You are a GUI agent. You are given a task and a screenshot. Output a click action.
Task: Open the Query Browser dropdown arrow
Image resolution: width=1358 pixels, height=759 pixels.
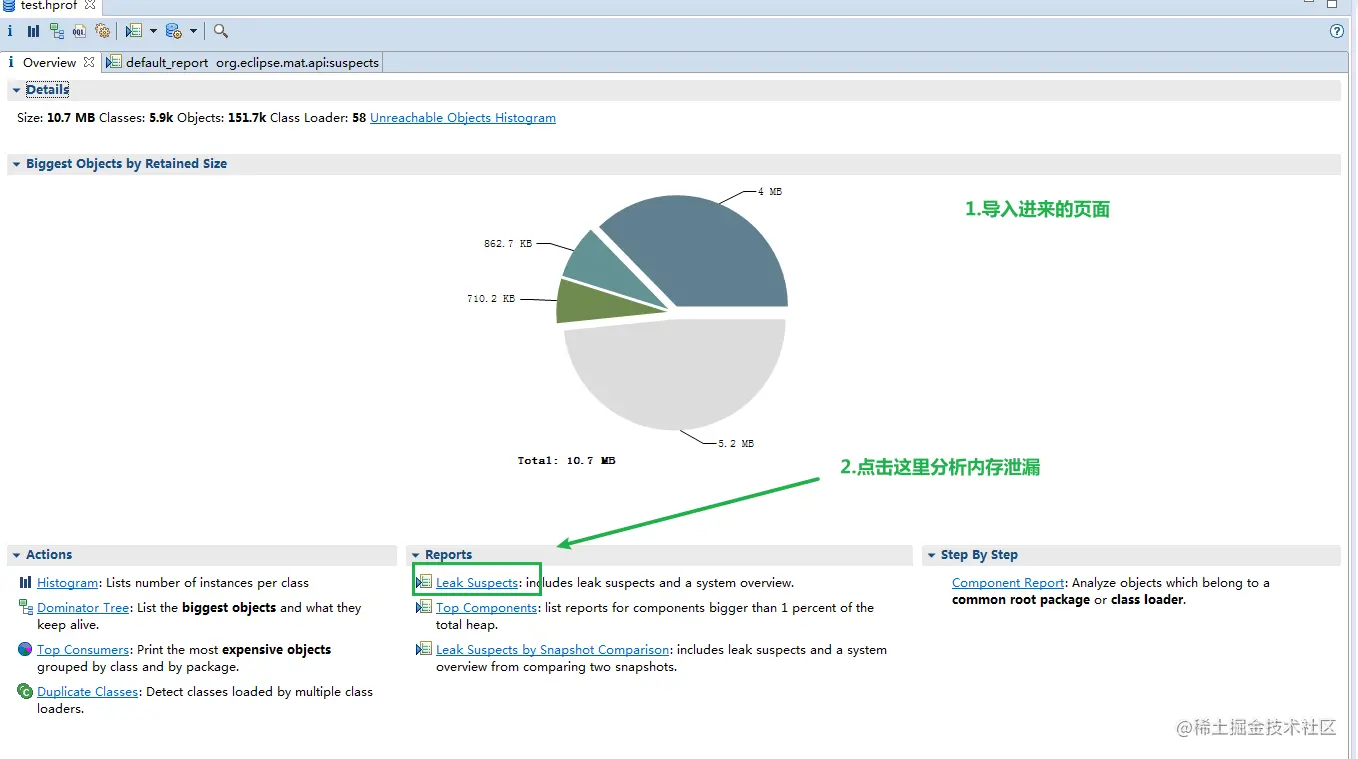click(193, 31)
